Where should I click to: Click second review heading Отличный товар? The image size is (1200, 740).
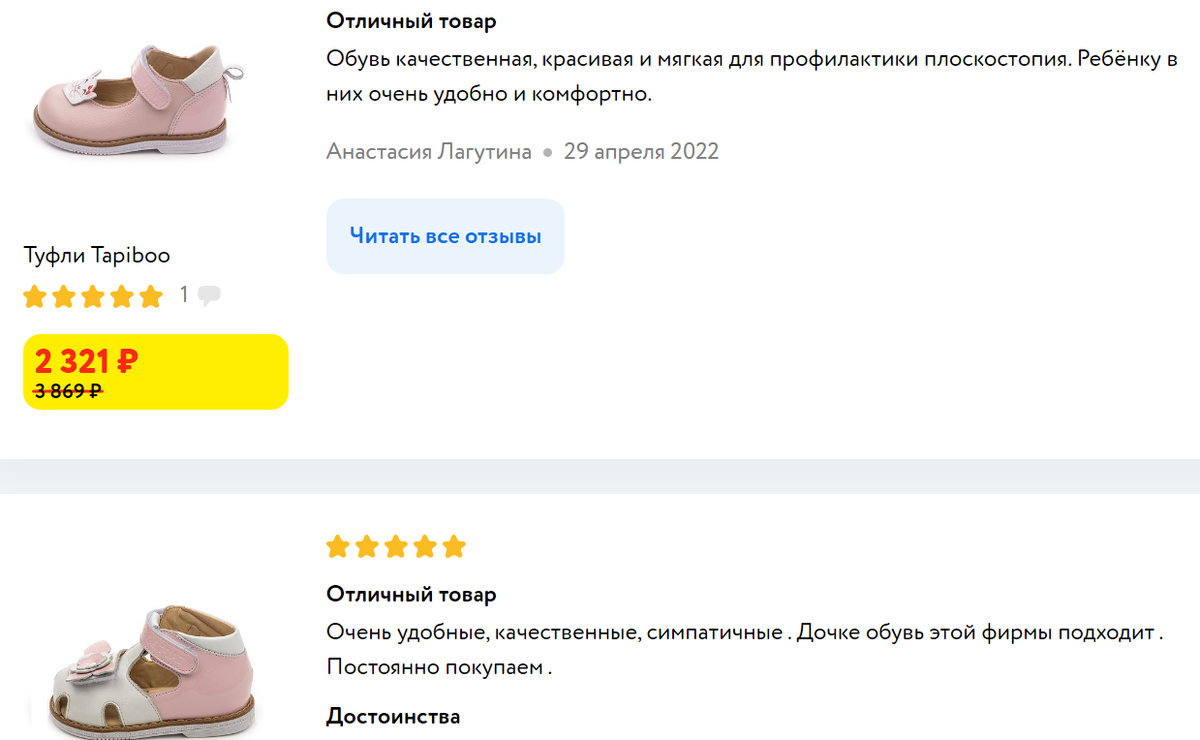411,593
